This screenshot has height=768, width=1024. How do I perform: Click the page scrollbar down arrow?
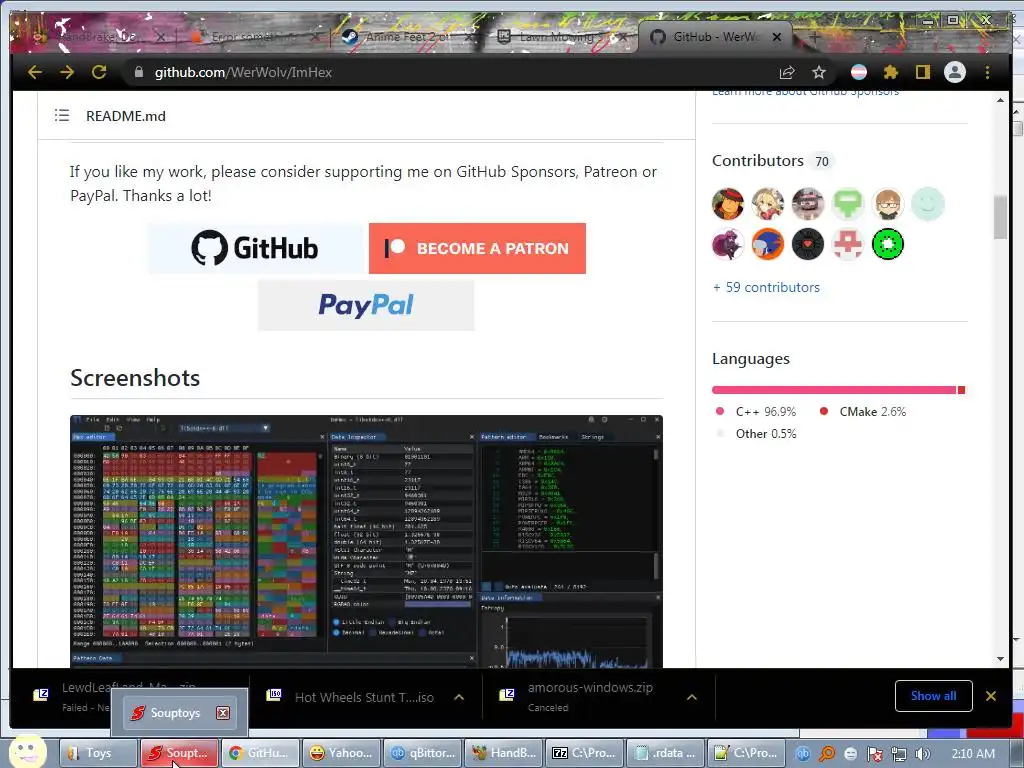(1000, 659)
